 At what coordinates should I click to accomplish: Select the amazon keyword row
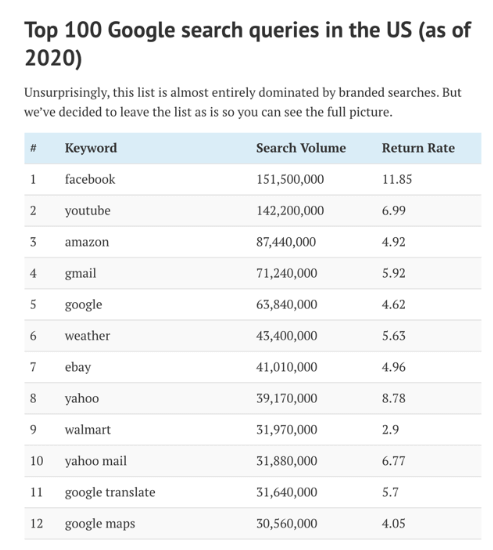click(x=253, y=242)
